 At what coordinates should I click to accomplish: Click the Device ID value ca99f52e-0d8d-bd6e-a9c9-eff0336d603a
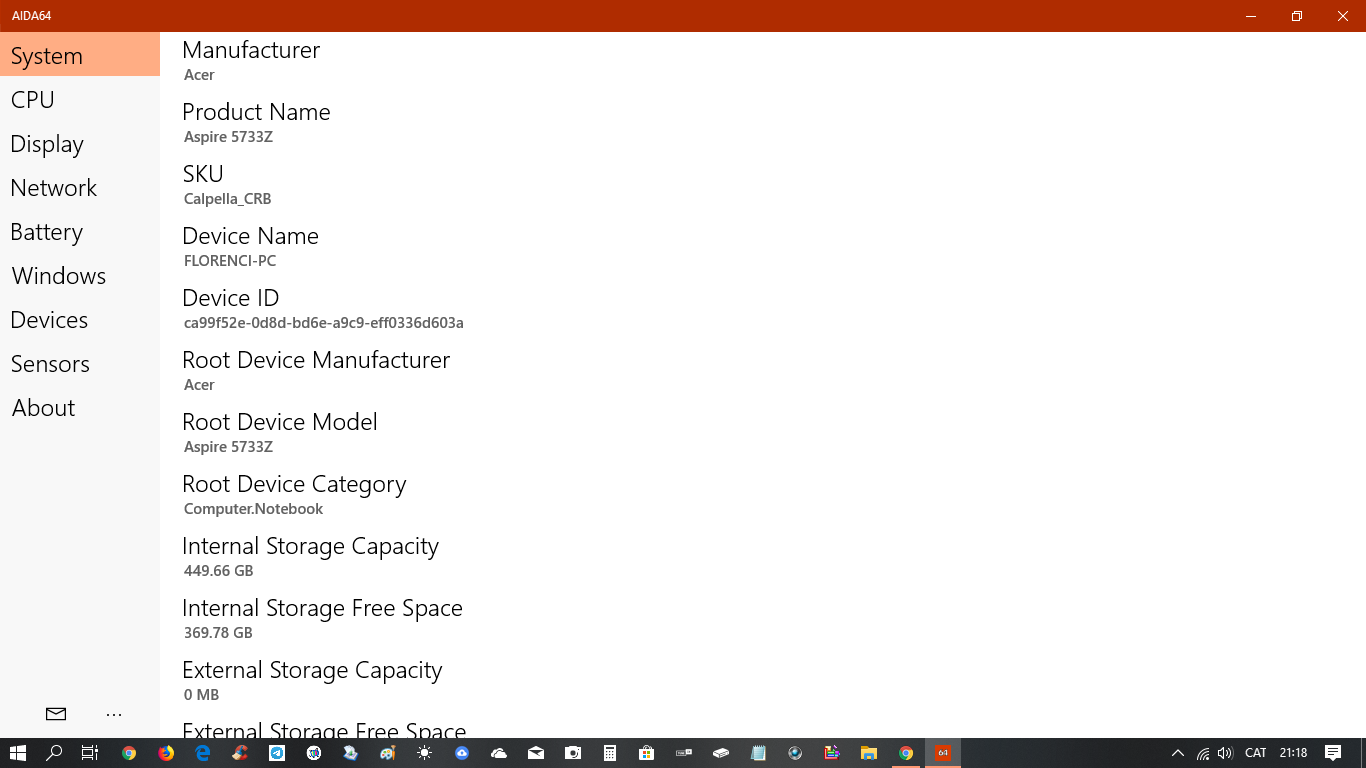324,323
